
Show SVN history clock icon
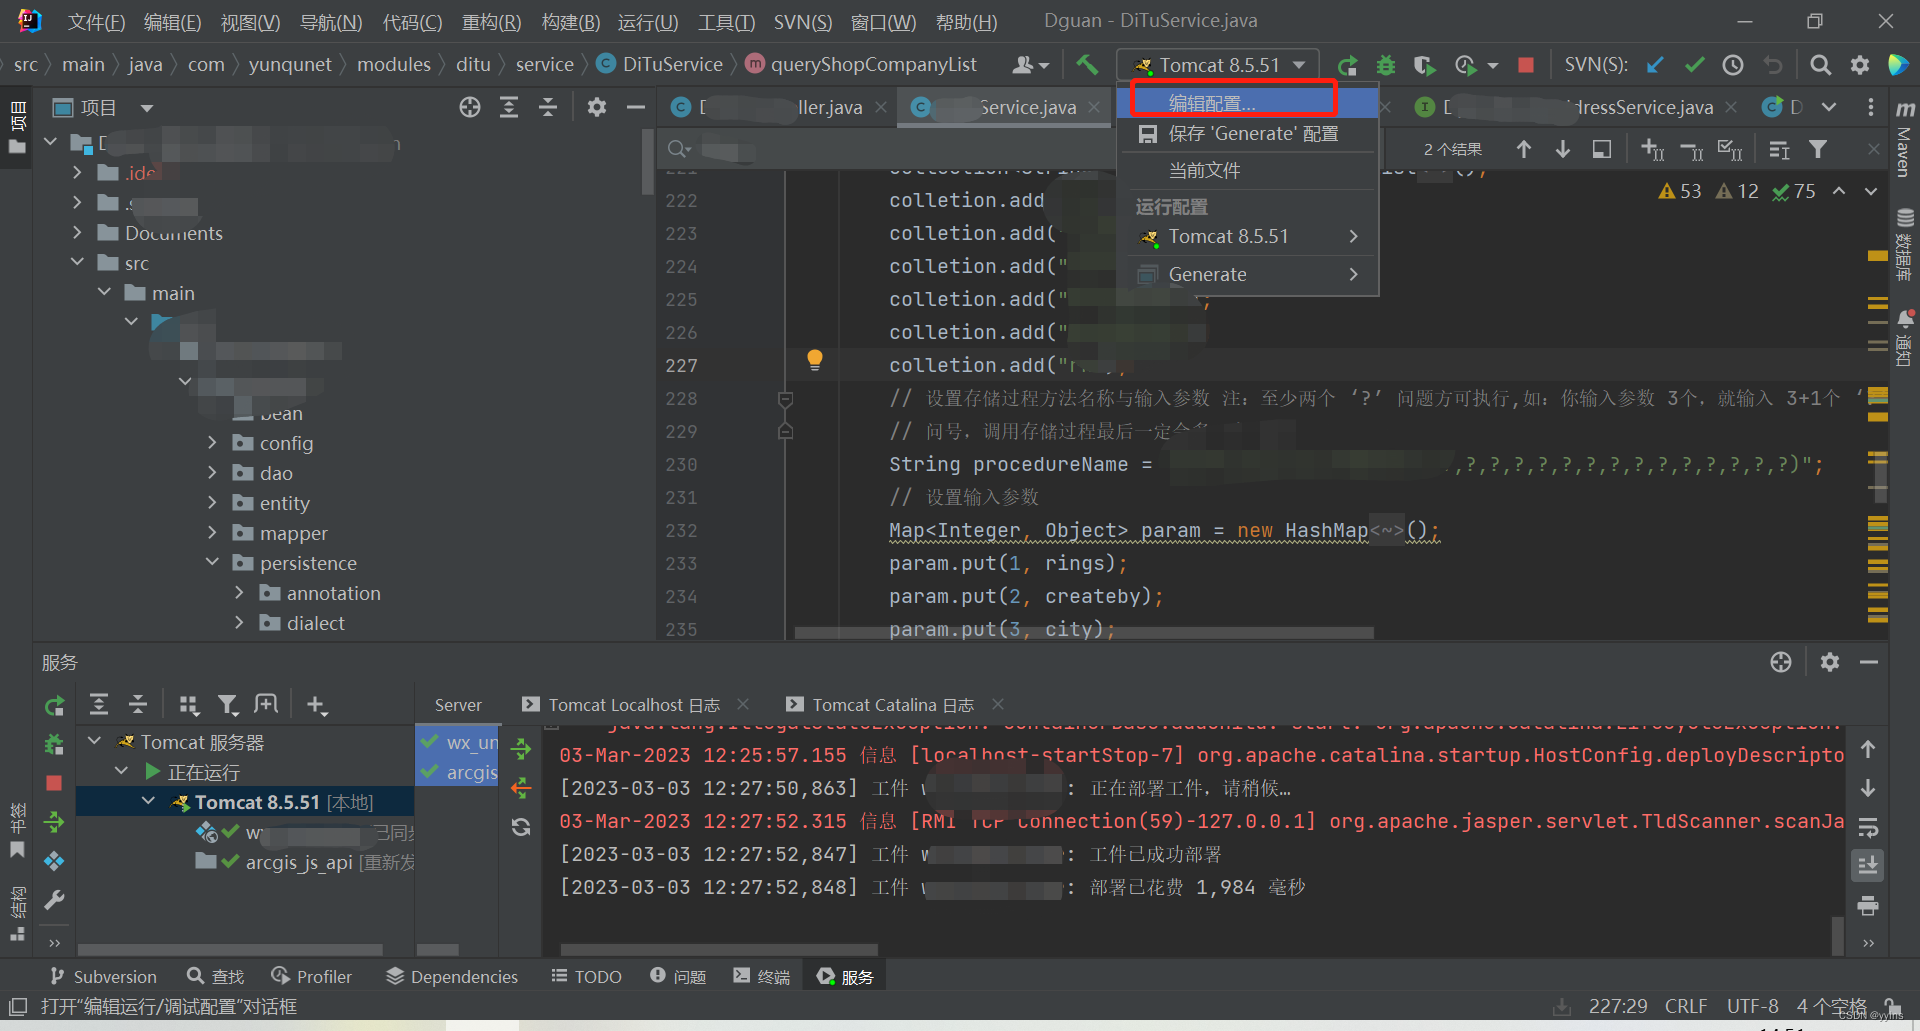(x=1733, y=65)
